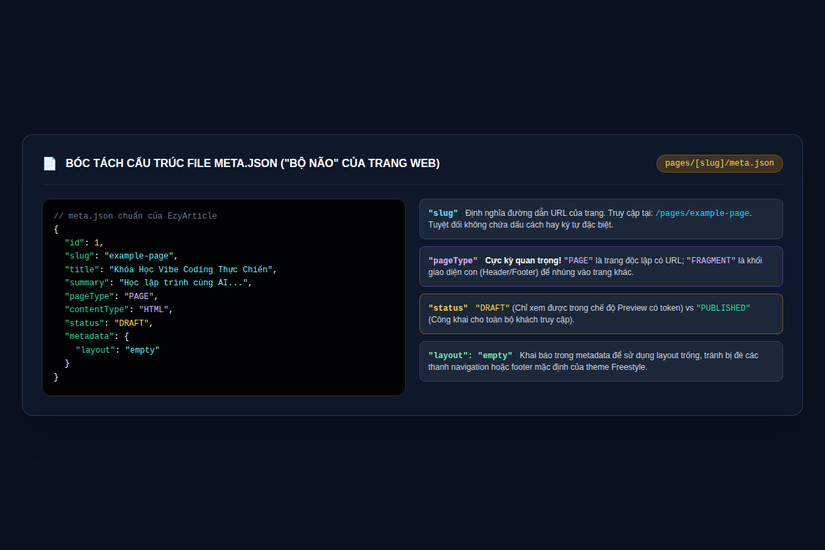Screen dimensions: 825x550
Task: Click the code line "contentType": "HTML"
Action: tap(118, 309)
